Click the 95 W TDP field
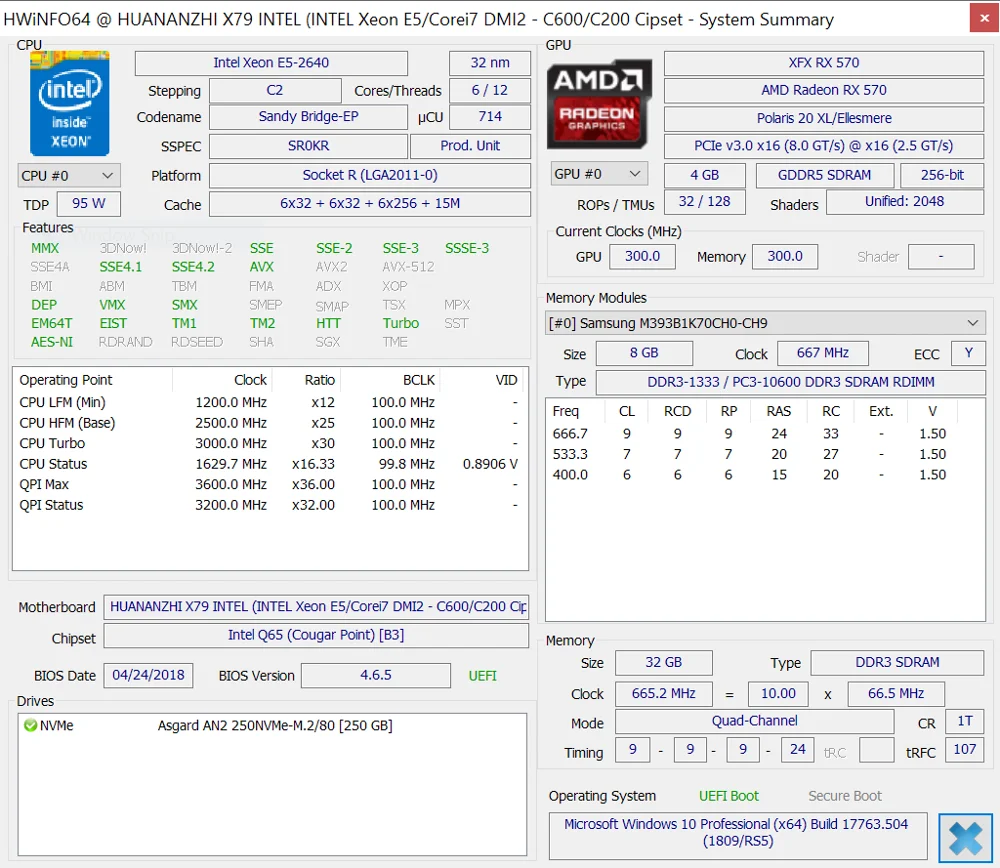Viewport: 1000px width, 868px height. point(89,203)
